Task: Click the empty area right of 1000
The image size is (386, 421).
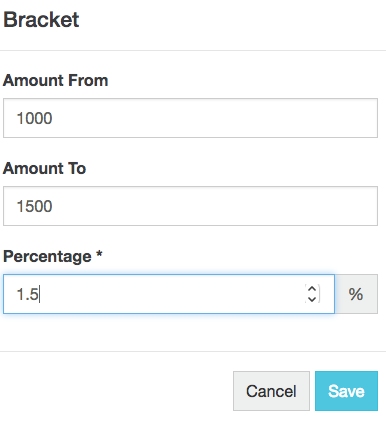Action: [x=213, y=118]
